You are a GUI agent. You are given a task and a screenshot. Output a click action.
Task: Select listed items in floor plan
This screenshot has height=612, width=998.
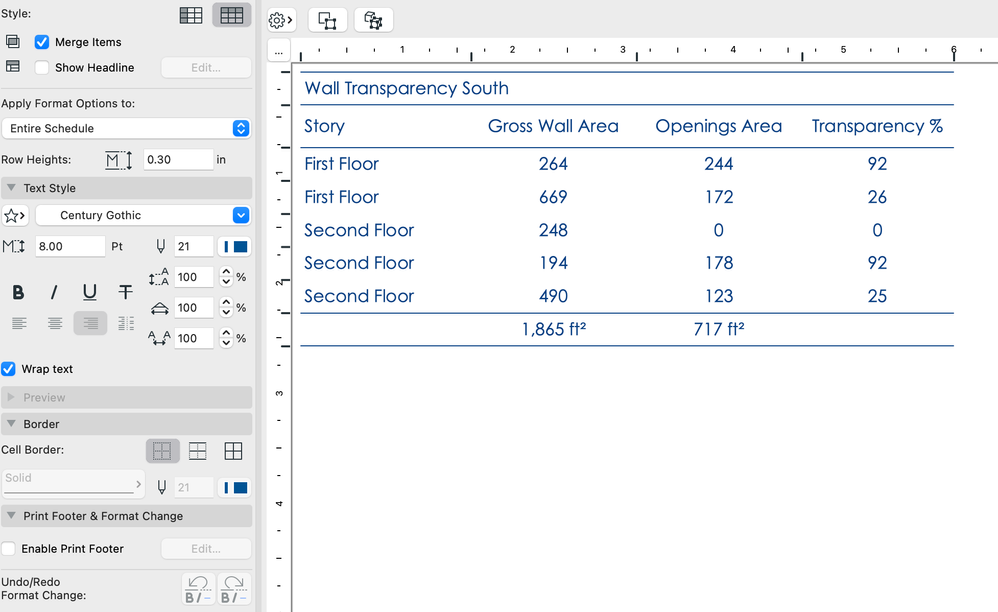pos(327,18)
